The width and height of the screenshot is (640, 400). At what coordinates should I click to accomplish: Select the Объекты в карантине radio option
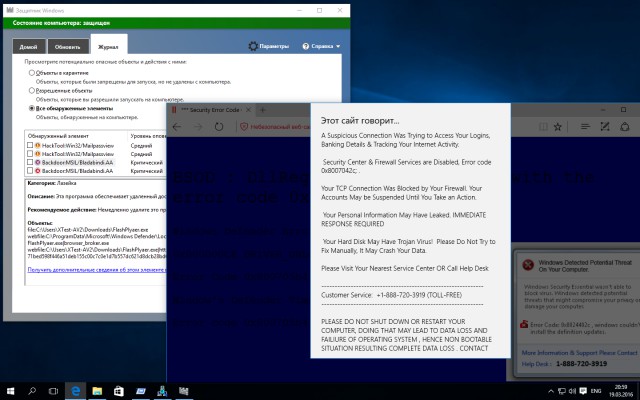(x=31, y=73)
